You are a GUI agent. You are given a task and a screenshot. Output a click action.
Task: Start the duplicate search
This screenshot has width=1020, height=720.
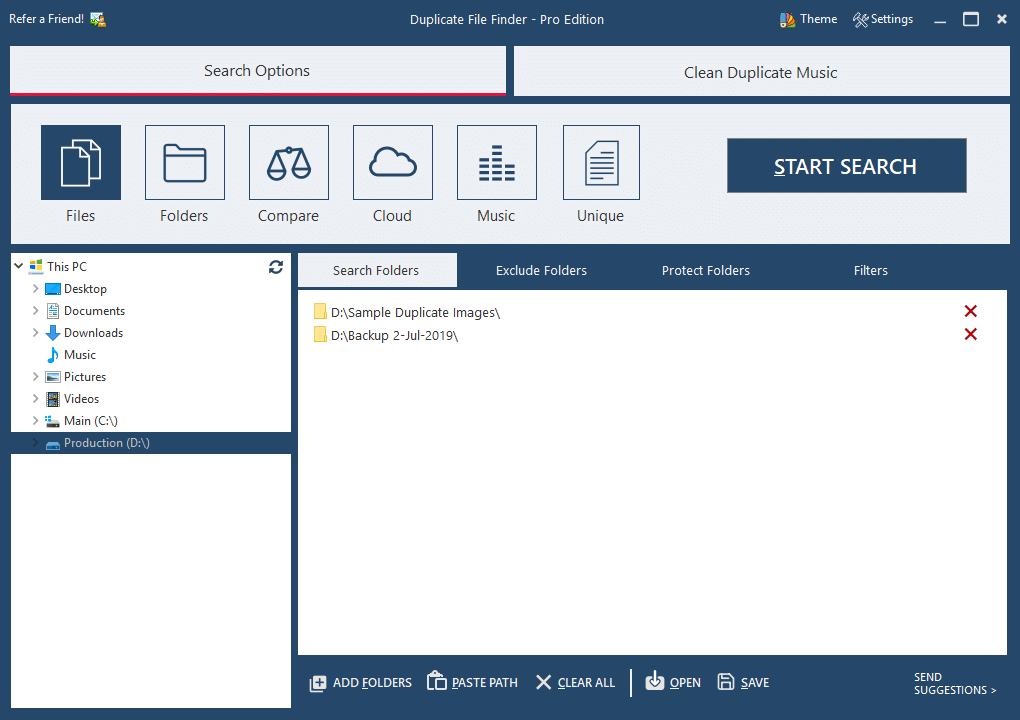pyautogui.click(x=846, y=166)
